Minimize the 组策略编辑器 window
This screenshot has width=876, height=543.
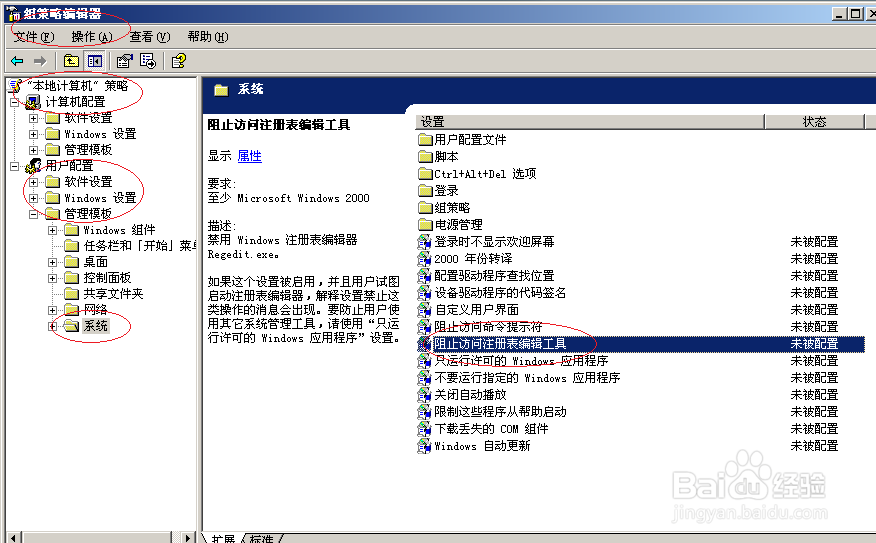[x=839, y=13]
